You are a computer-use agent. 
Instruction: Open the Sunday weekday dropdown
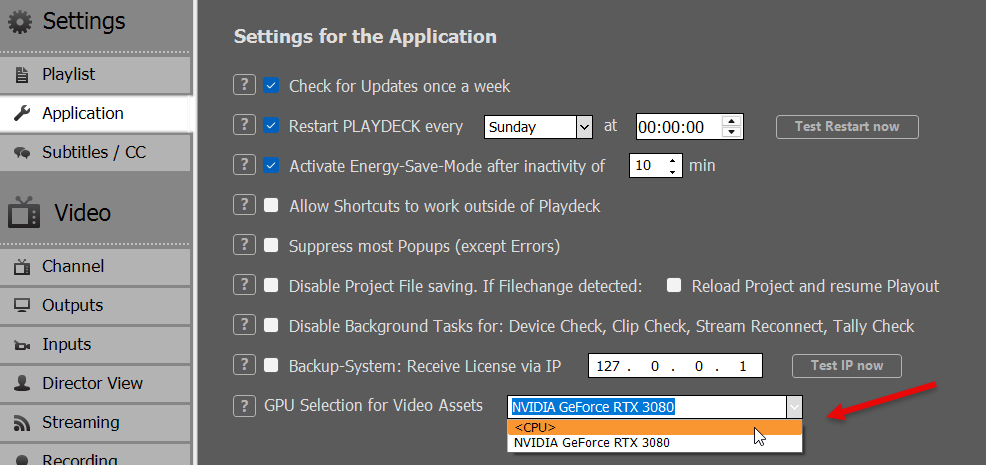[584, 127]
